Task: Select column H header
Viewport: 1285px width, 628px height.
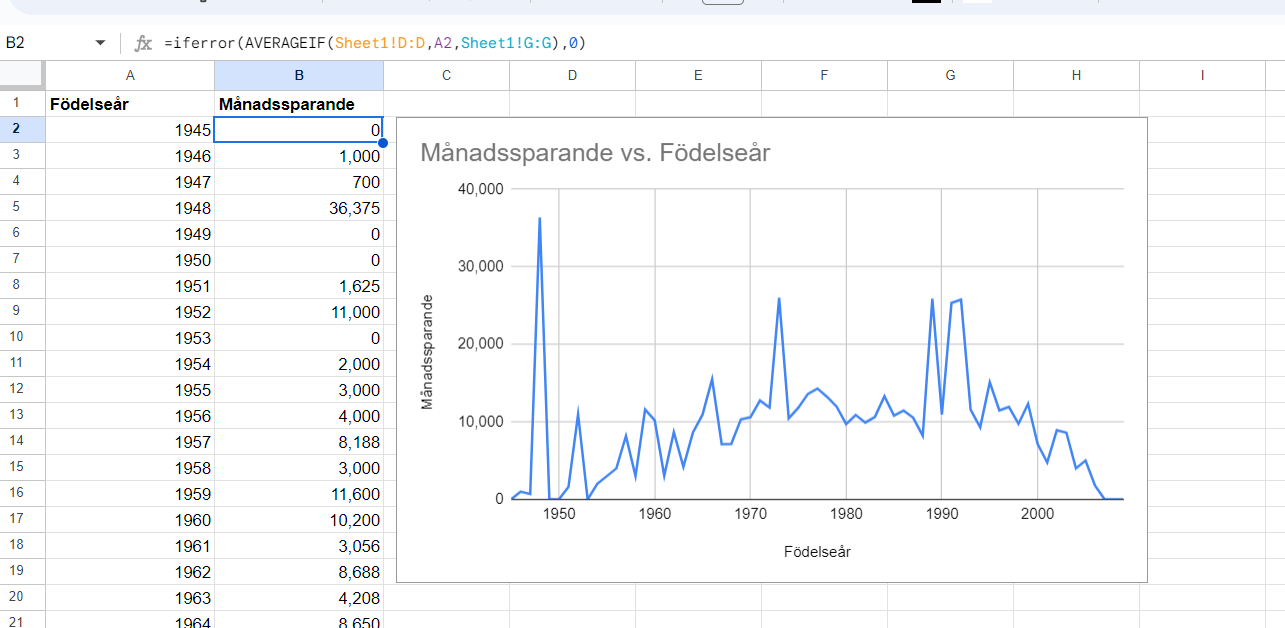Action: click(x=1076, y=75)
